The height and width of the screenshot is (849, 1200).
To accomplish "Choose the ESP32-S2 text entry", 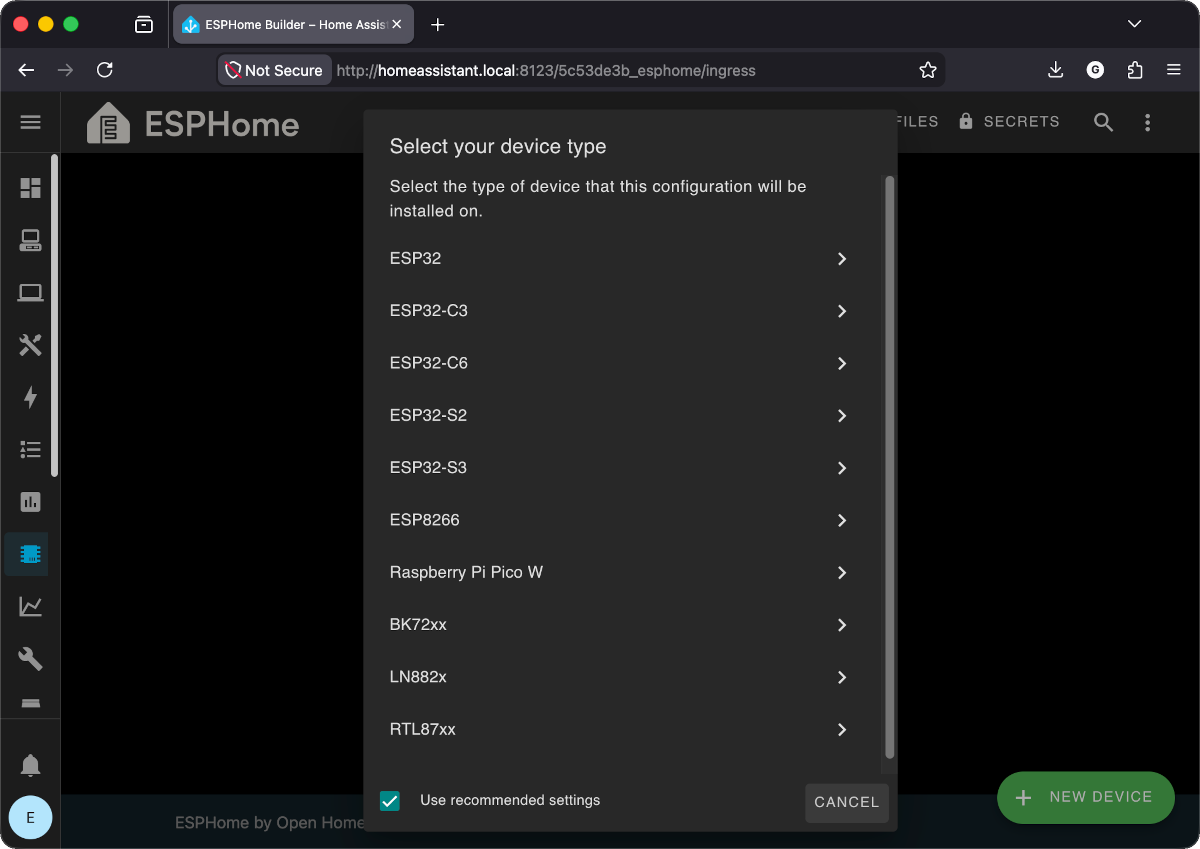I will (x=428, y=415).
